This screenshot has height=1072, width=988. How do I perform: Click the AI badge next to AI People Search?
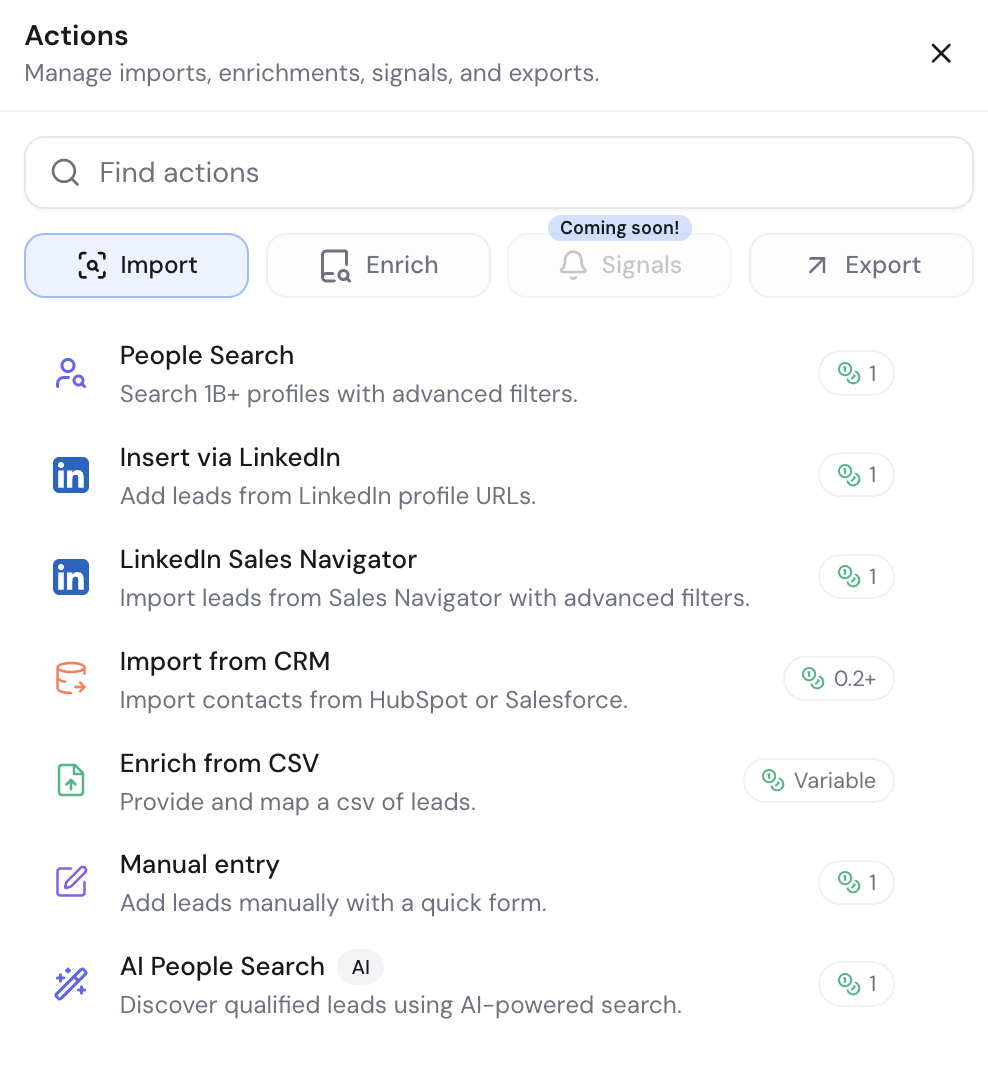(x=360, y=967)
